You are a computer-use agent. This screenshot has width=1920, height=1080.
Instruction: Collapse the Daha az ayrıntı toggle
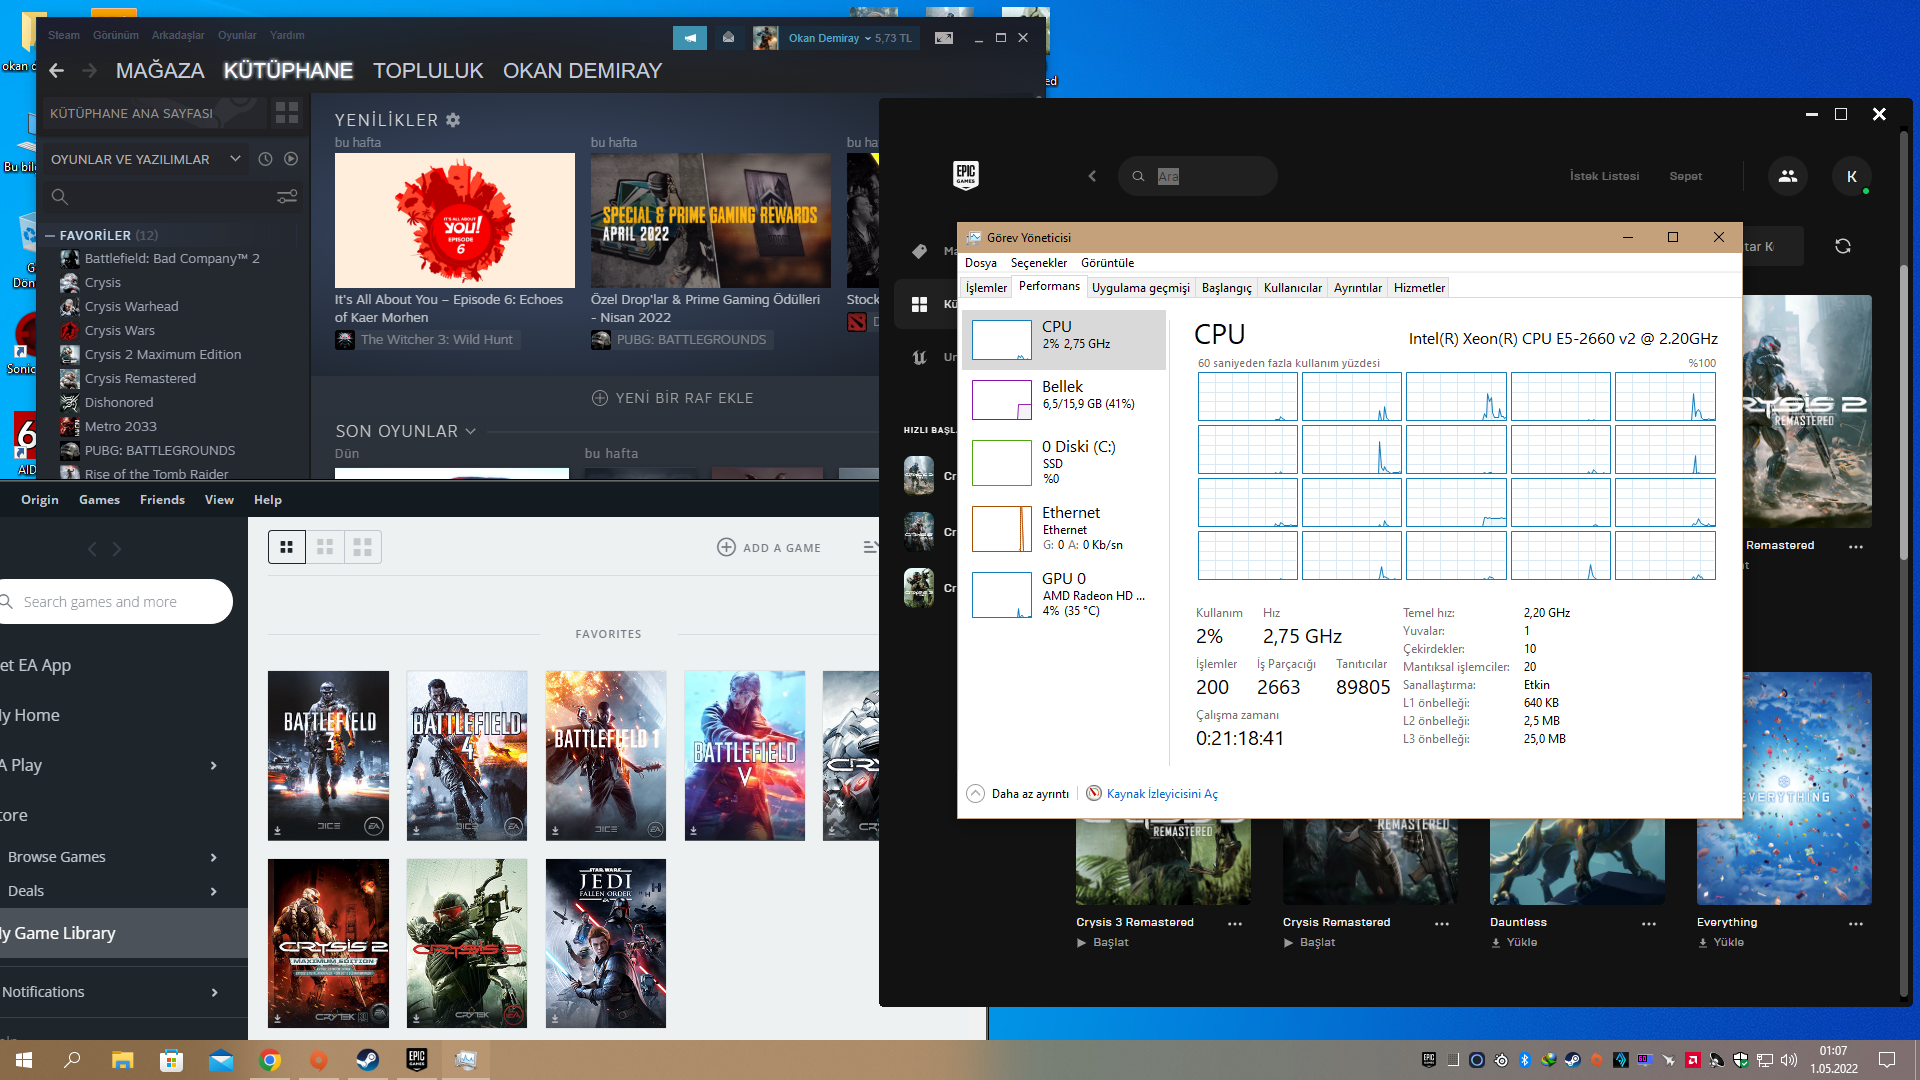point(975,793)
